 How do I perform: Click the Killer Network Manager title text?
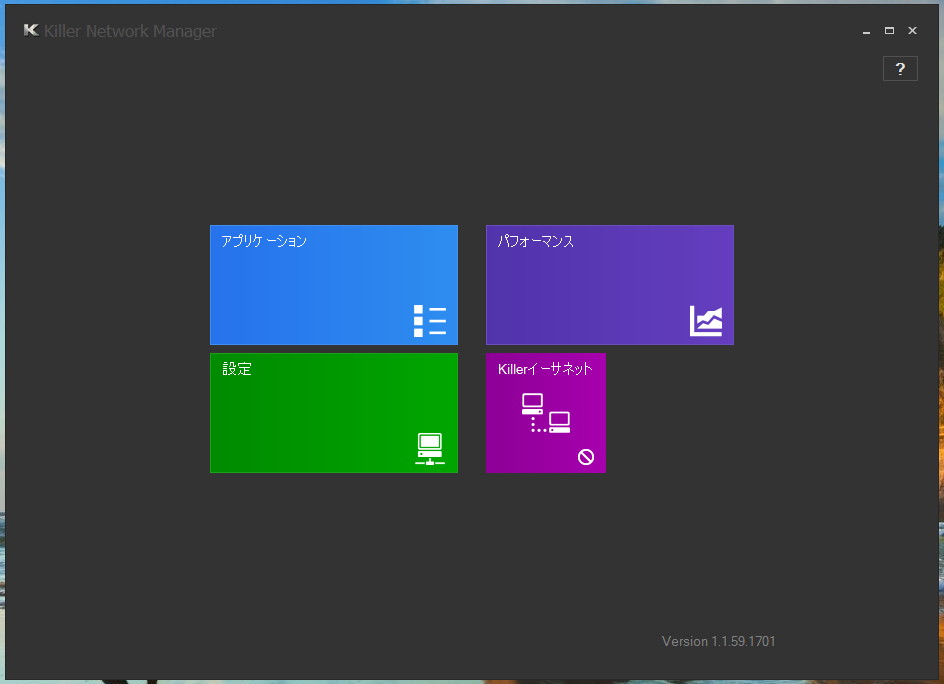130,31
